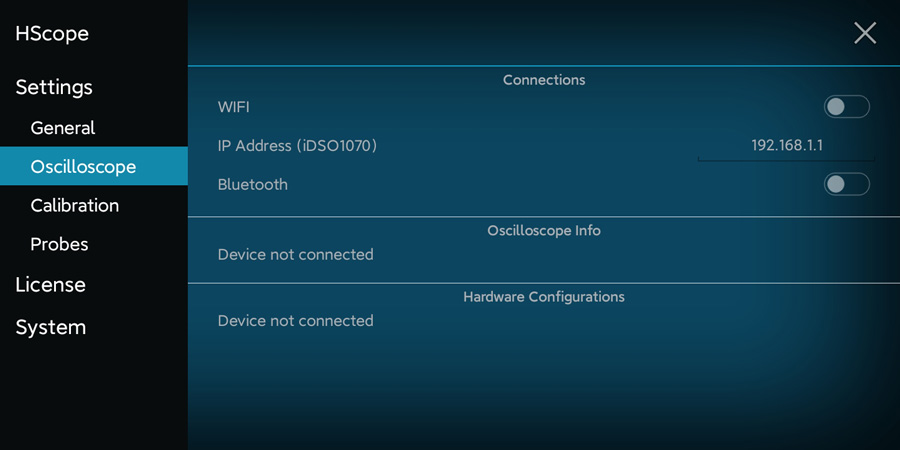Viewport: 900px width, 450px height.
Task: Go to the Calibration settings
Action: (x=75, y=205)
